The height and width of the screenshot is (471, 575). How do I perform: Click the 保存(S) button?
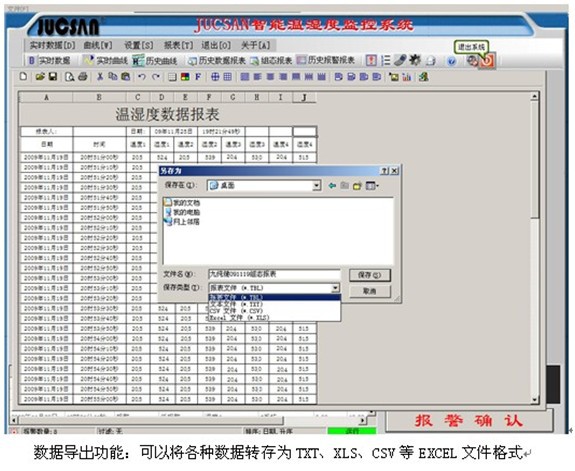[x=370, y=275]
